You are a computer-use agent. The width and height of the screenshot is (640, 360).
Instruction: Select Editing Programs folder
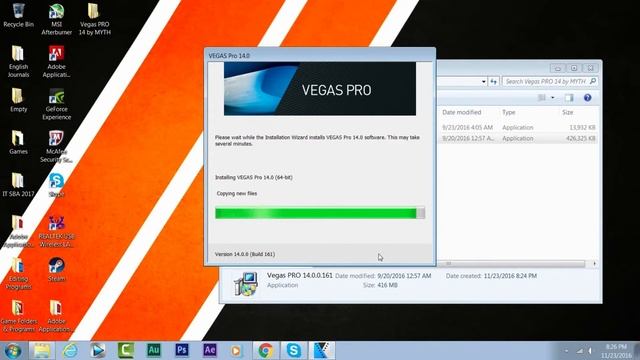[18, 274]
